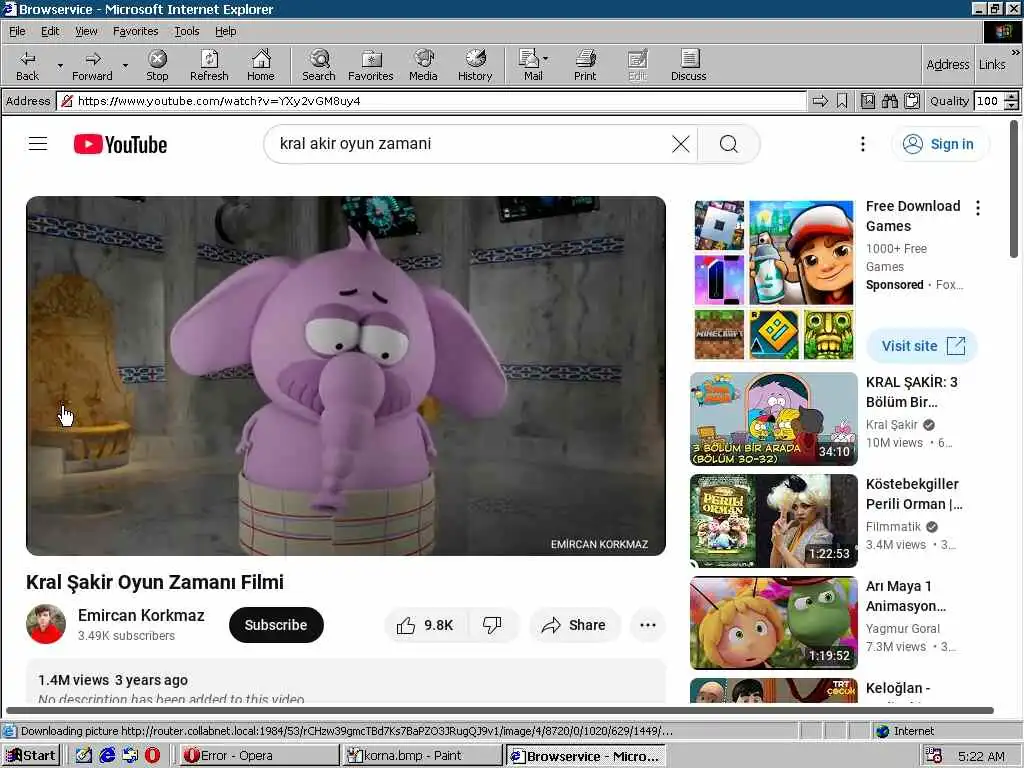Image resolution: width=1024 pixels, height=768 pixels.
Task: Open the Windows Start button
Action: click(31, 756)
